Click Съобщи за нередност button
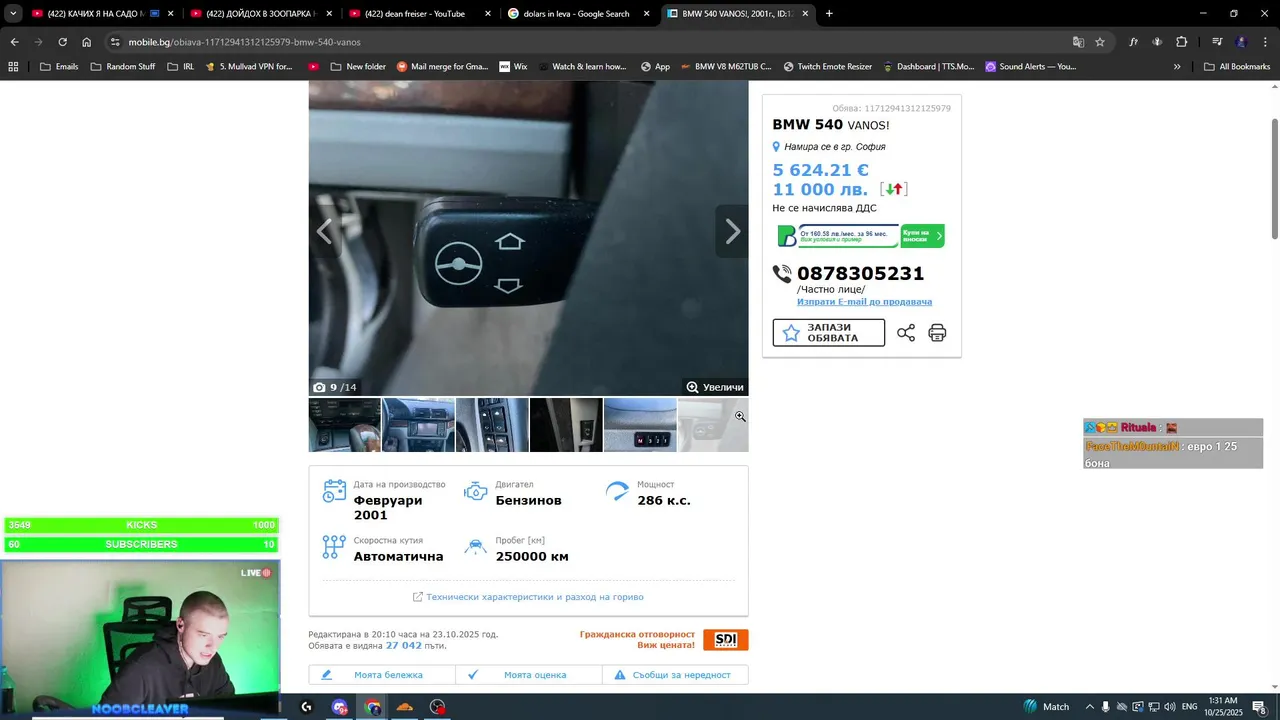The height and width of the screenshot is (720, 1280). (x=675, y=675)
